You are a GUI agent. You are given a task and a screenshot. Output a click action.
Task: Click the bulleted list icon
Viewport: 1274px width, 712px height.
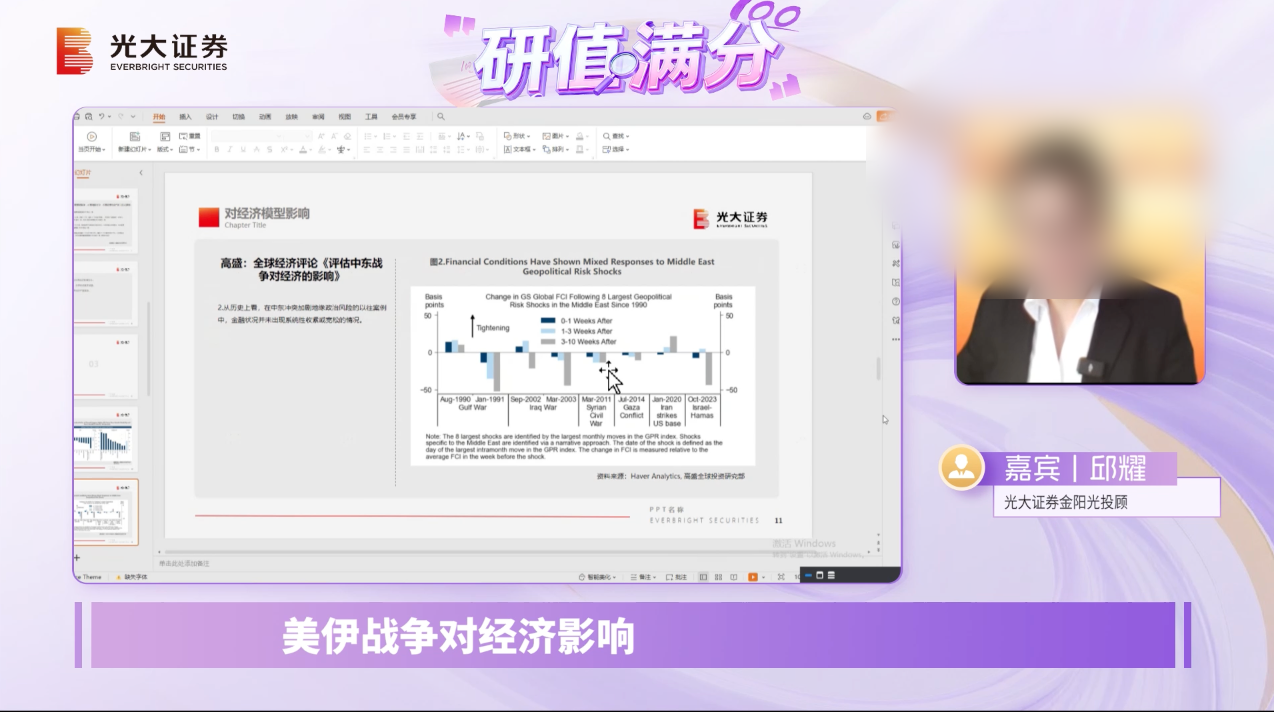369,136
